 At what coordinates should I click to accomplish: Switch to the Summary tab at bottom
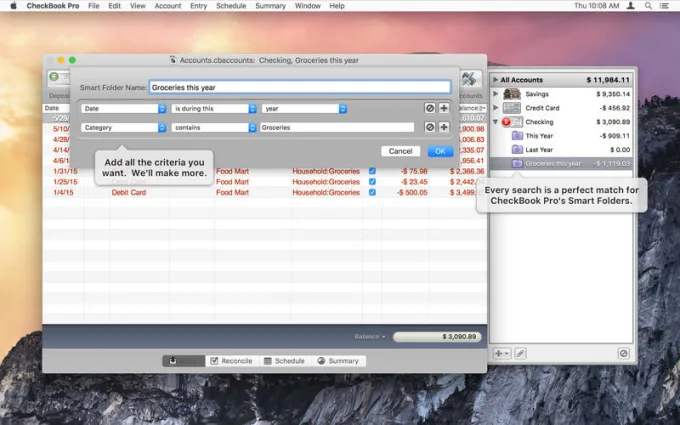click(338, 361)
